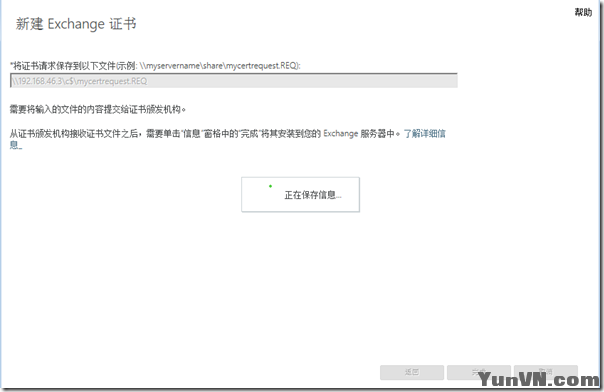Click the 正在保存信息 status box

(300, 194)
